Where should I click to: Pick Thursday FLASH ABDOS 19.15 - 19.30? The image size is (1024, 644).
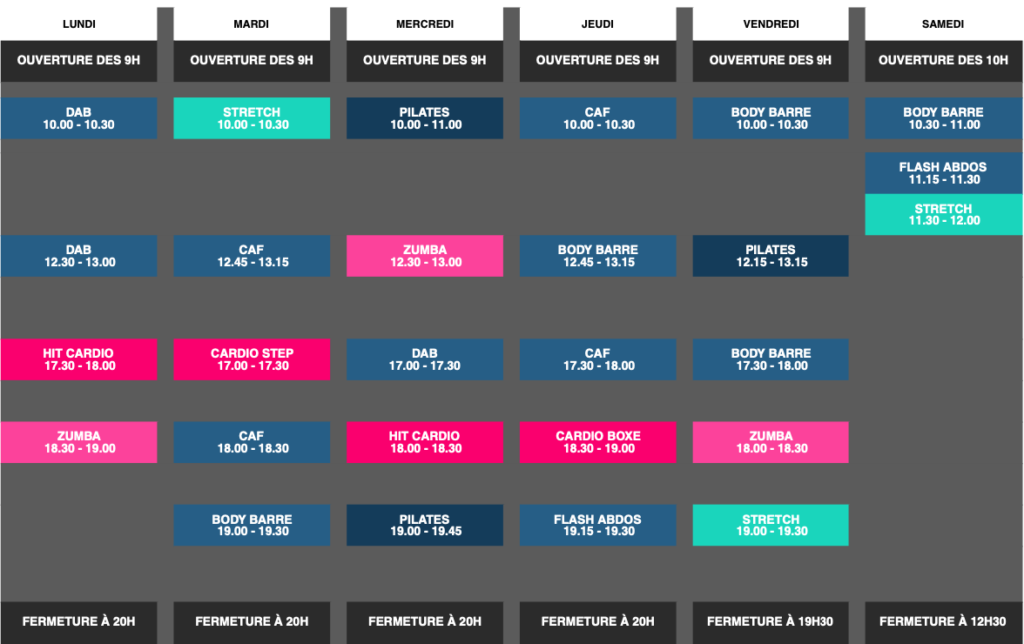[598, 525]
